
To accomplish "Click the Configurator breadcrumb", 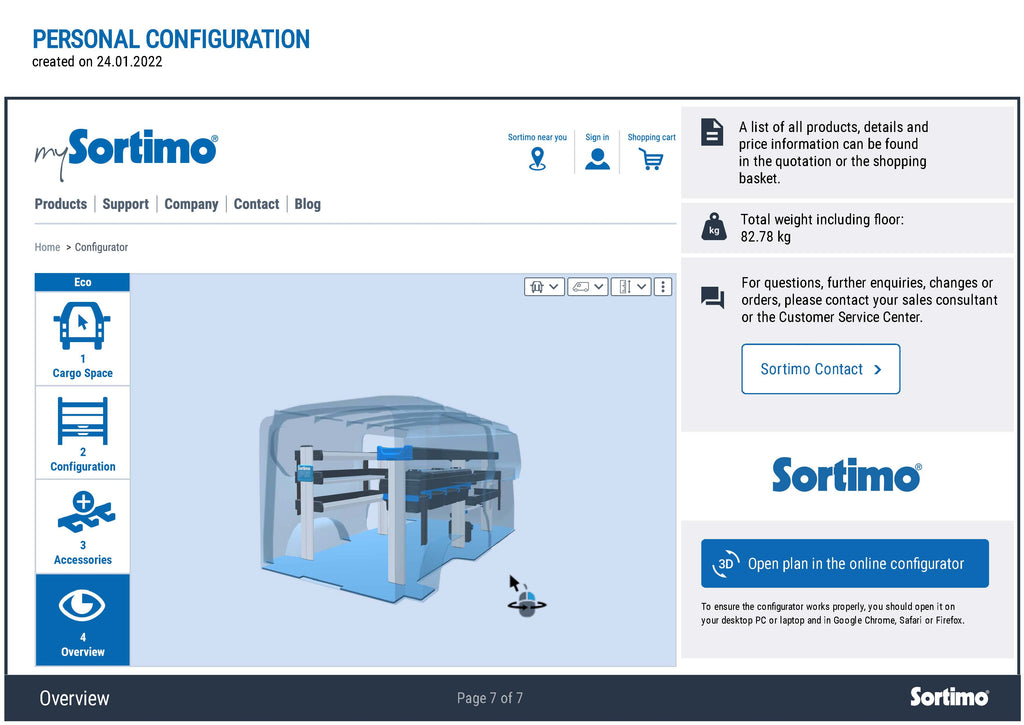I will [101, 247].
